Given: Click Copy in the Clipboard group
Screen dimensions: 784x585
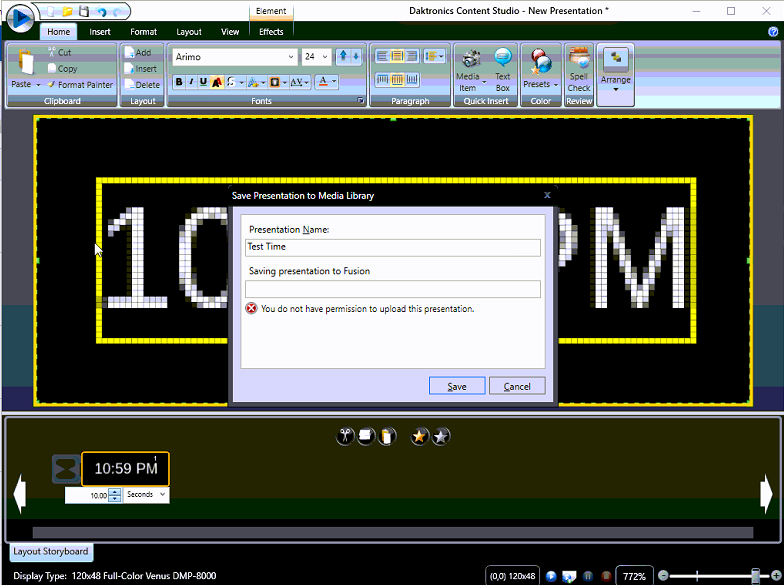Looking at the screenshot, I should 62,68.
